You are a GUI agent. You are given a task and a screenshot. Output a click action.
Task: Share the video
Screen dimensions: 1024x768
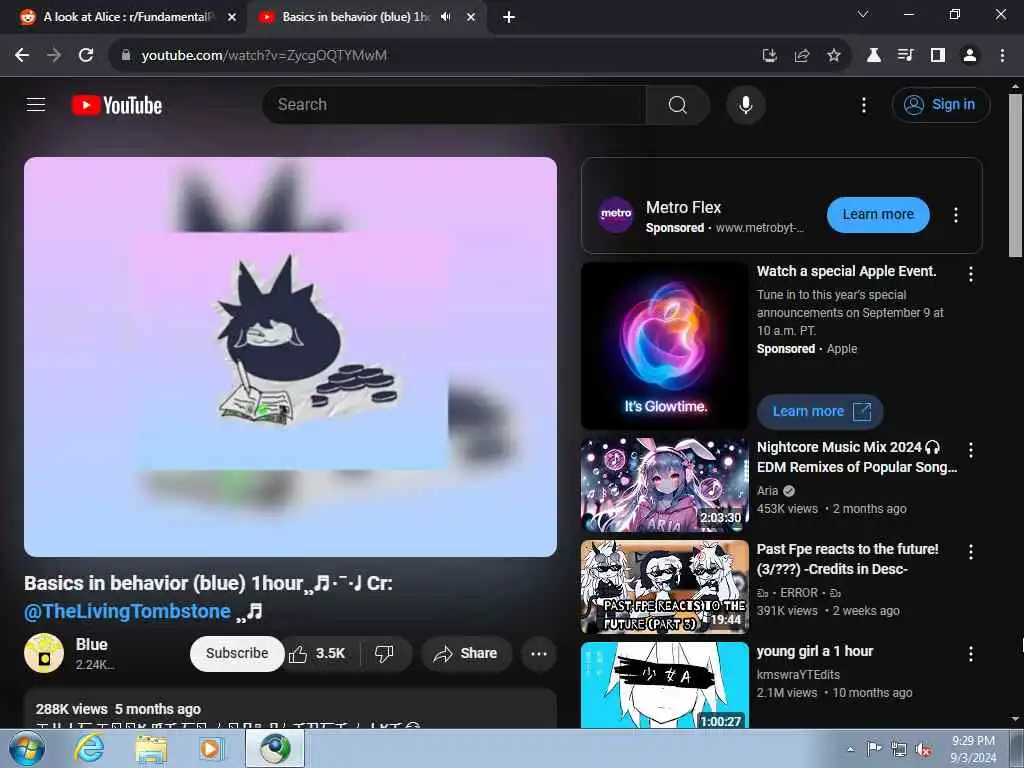click(466, 654)
